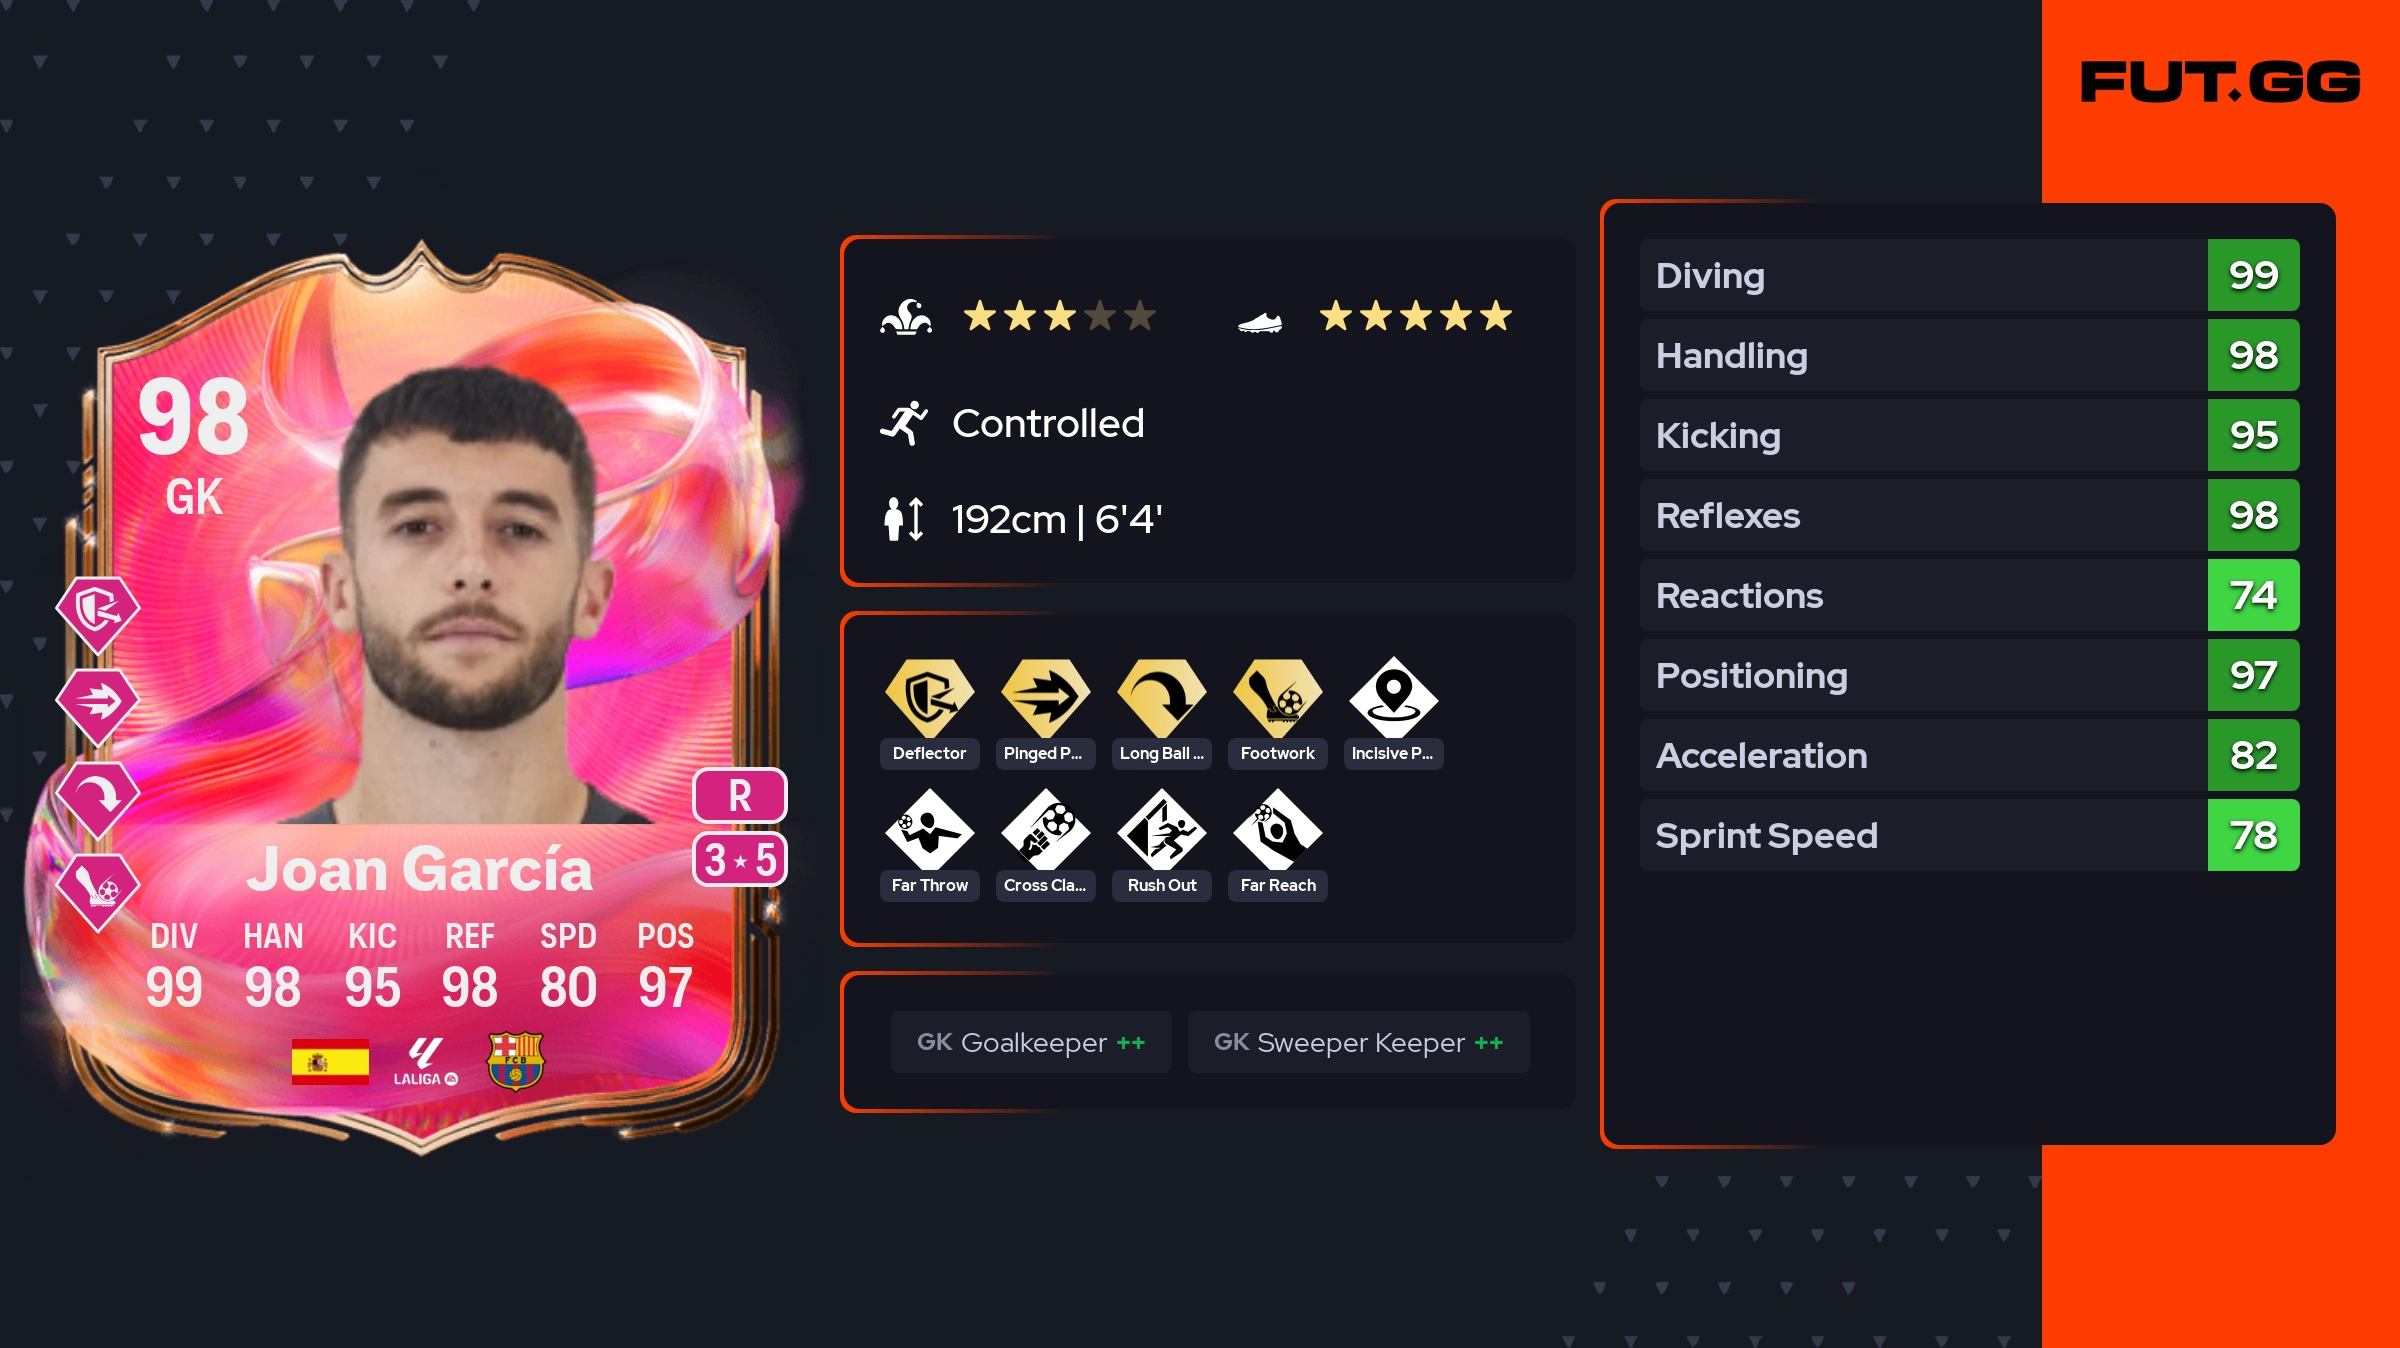Select the Pinged Pass playstyle icon
Screen dimensions: 2400x1348
click(x=1045, y=697)
